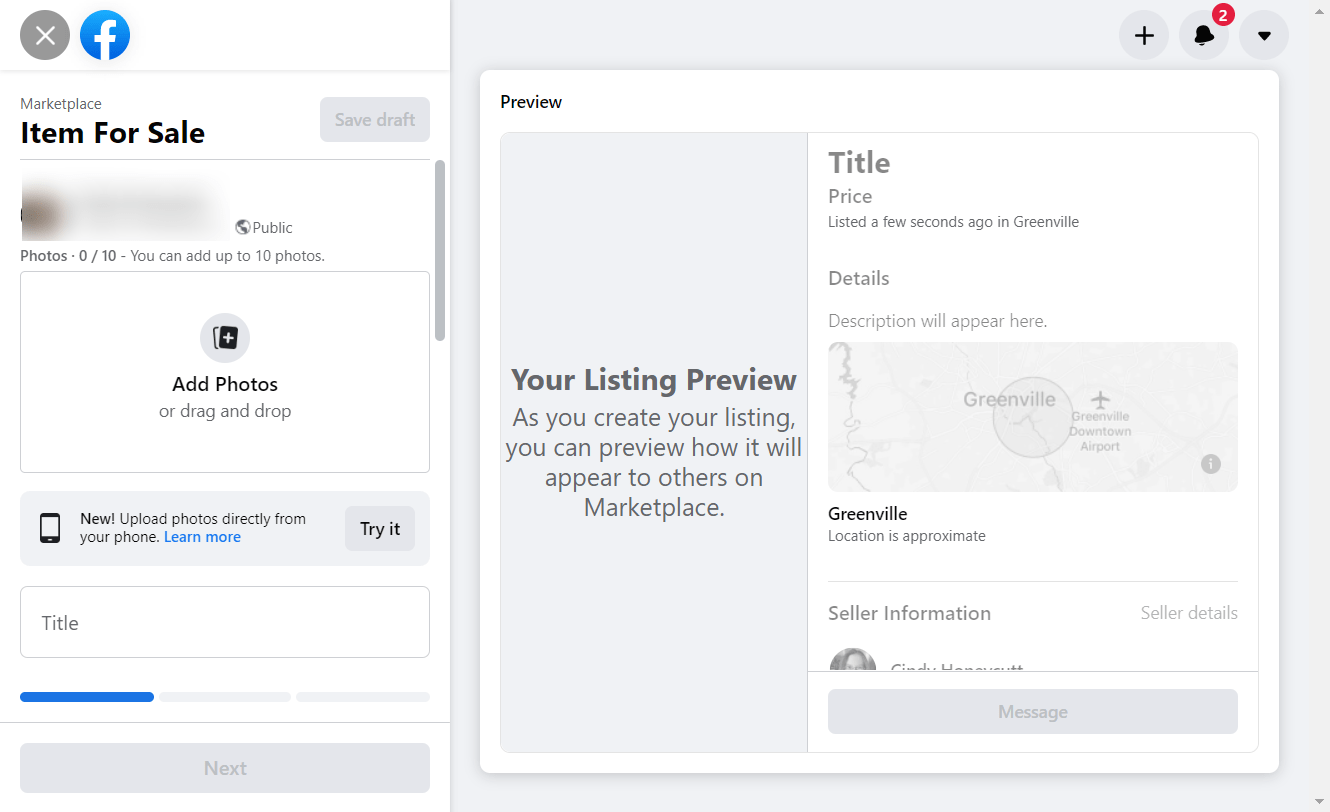The width and height of the screenshot is (1330, 812).
Task: Open notifications from the bell icon
Action: tap(1203, 34)
